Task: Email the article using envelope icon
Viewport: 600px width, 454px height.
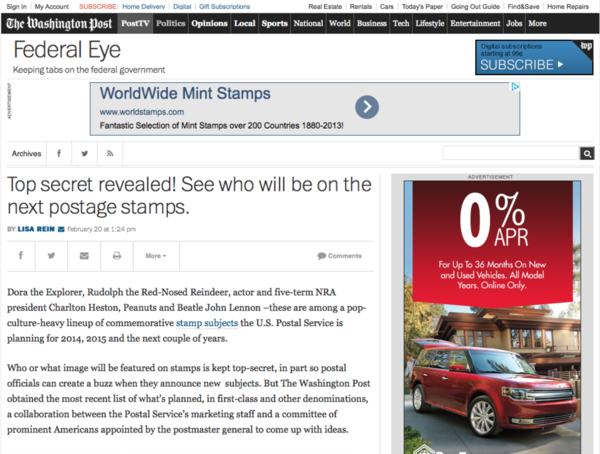Action: (x=84, y=256)
